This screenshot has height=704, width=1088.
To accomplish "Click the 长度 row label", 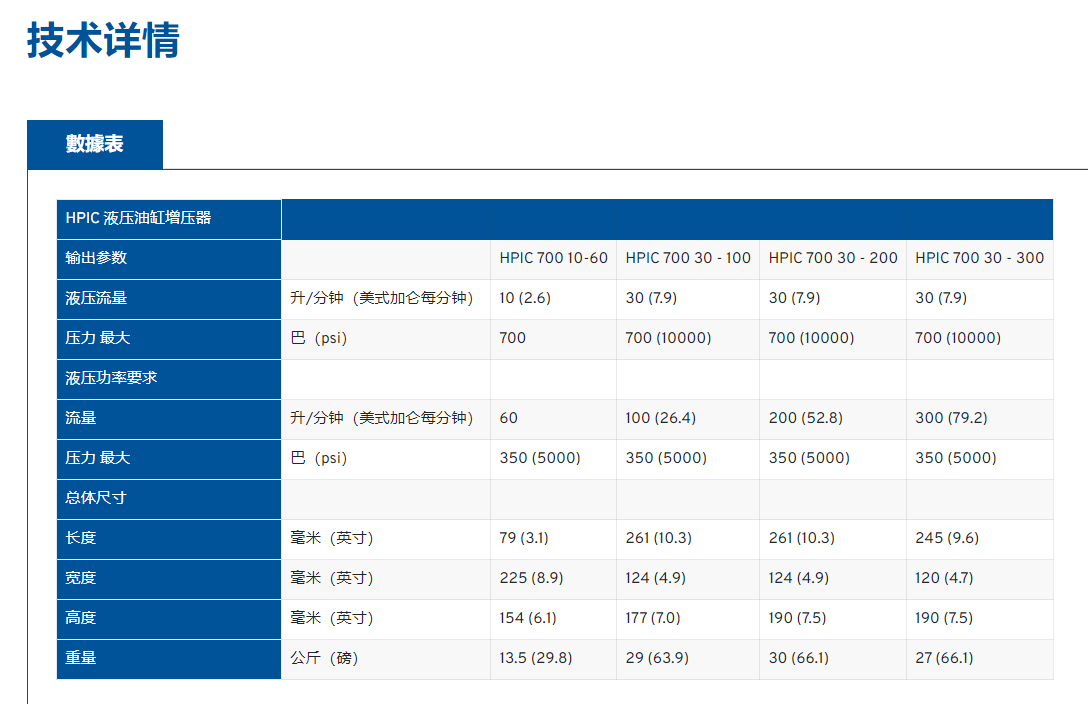I will [x=82, y=538].
